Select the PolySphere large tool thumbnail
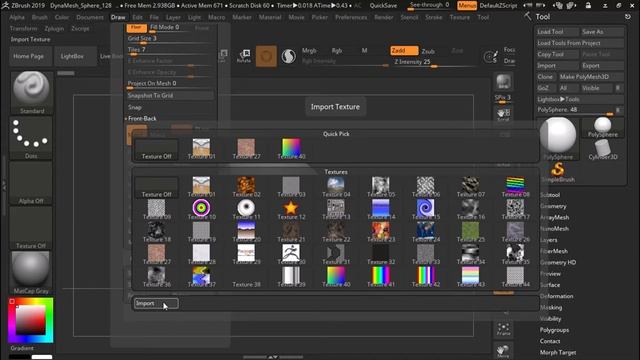This screenshot has width=640, height=360. point(558,139)
